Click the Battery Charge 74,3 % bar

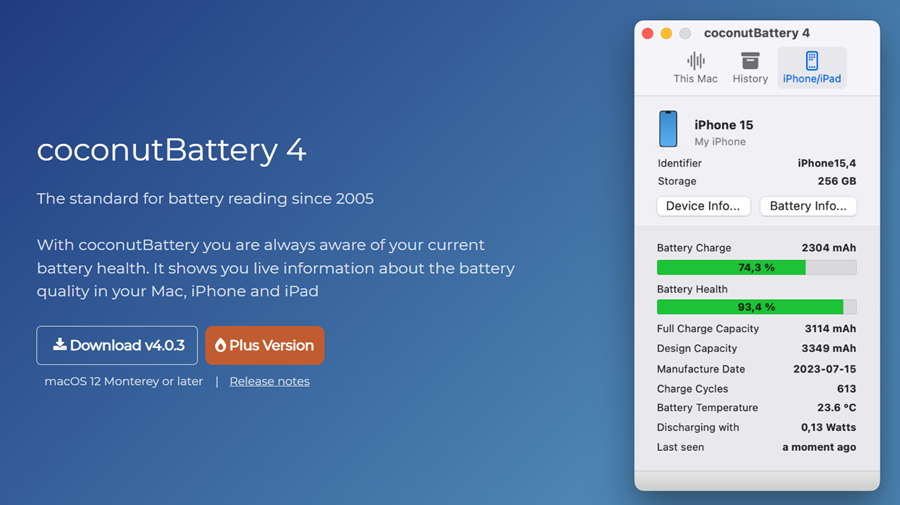point(757,267)
